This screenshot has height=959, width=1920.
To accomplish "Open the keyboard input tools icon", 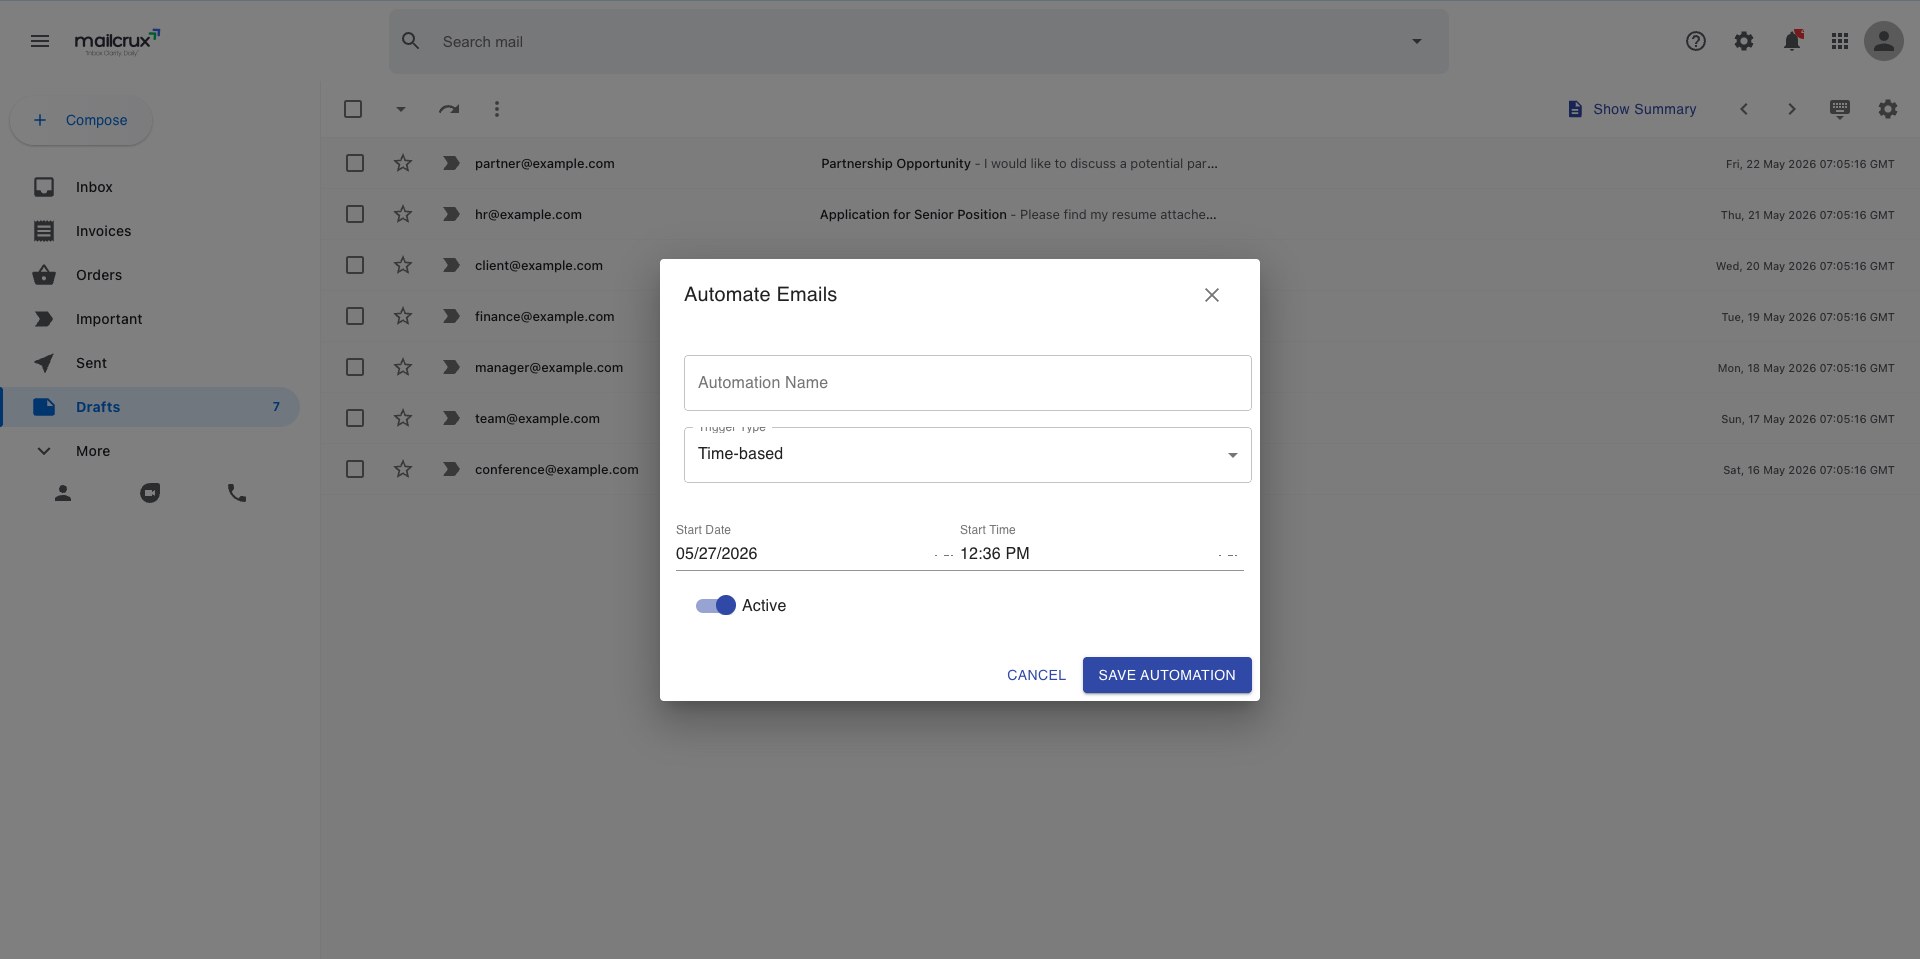I will [x=1840, y=109].
